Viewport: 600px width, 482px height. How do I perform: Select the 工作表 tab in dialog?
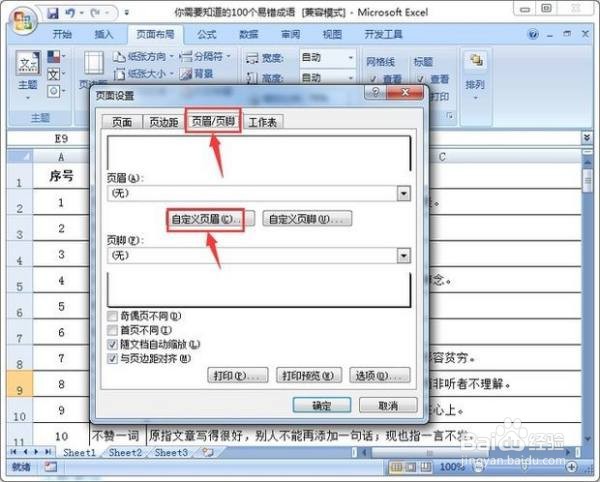point(263,122)
